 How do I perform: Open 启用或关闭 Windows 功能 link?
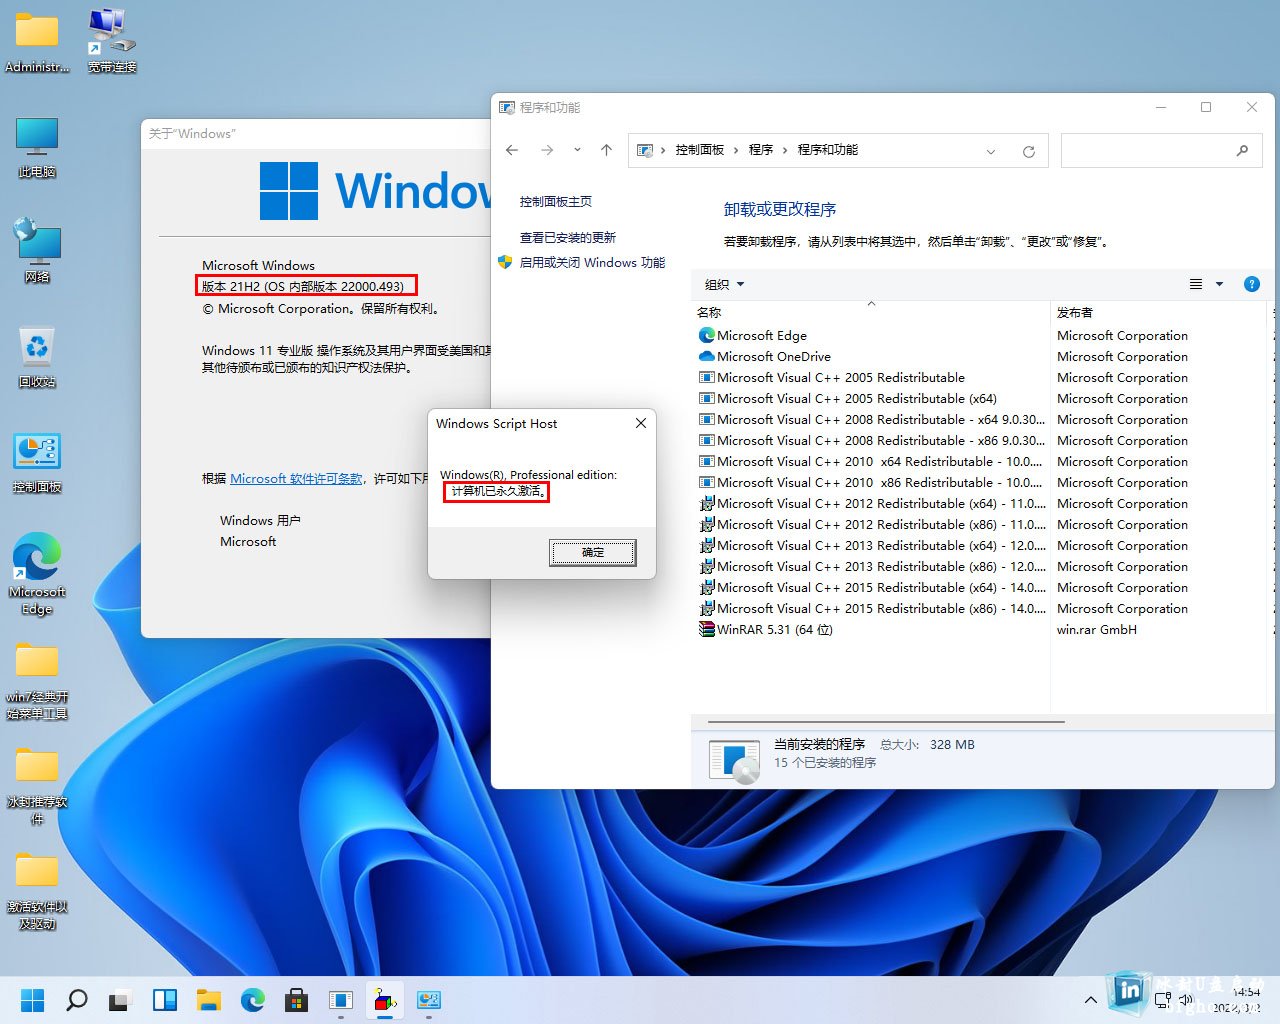tap(592, 262)
